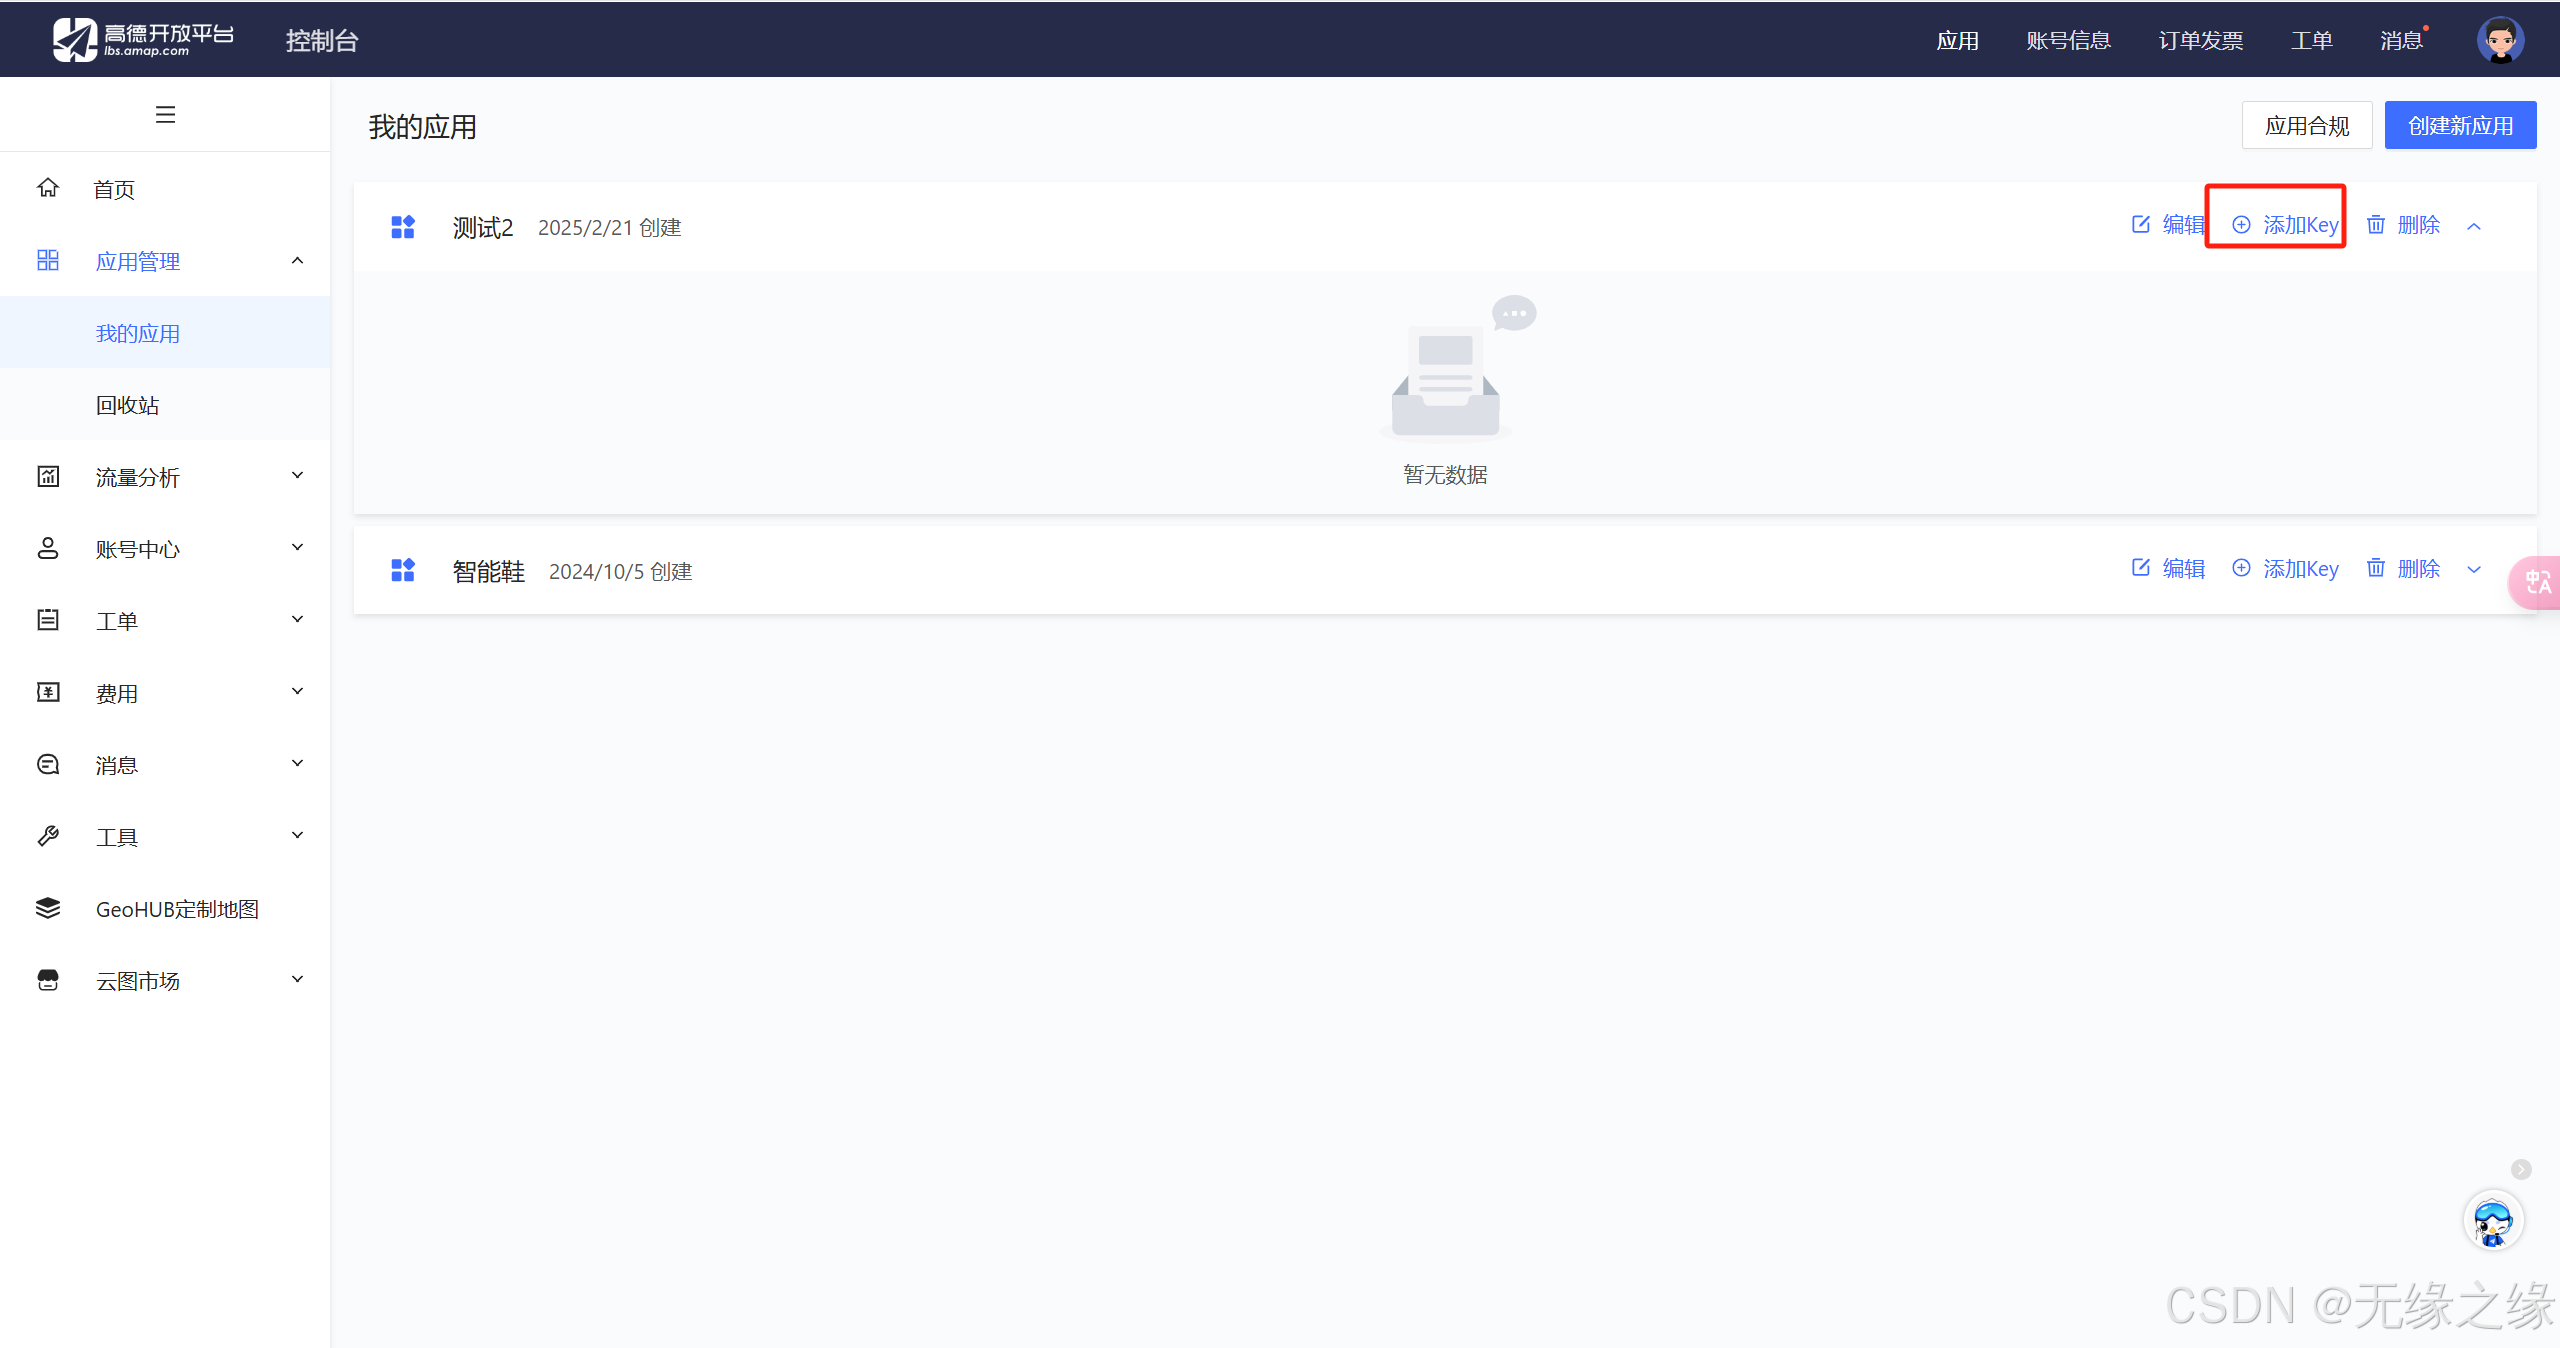Click the 智能鞋 app grid icon
Screen dimensions: 2560x1348
(x=403, y=570)
